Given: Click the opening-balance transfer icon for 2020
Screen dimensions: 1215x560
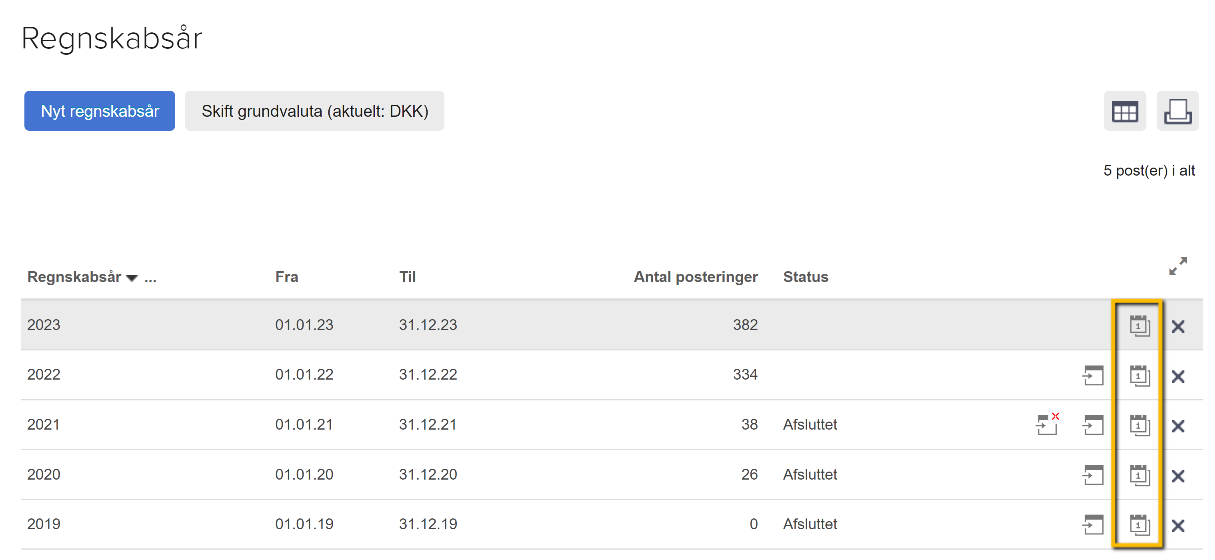Looking at the screenshot, I should 1092,475.
